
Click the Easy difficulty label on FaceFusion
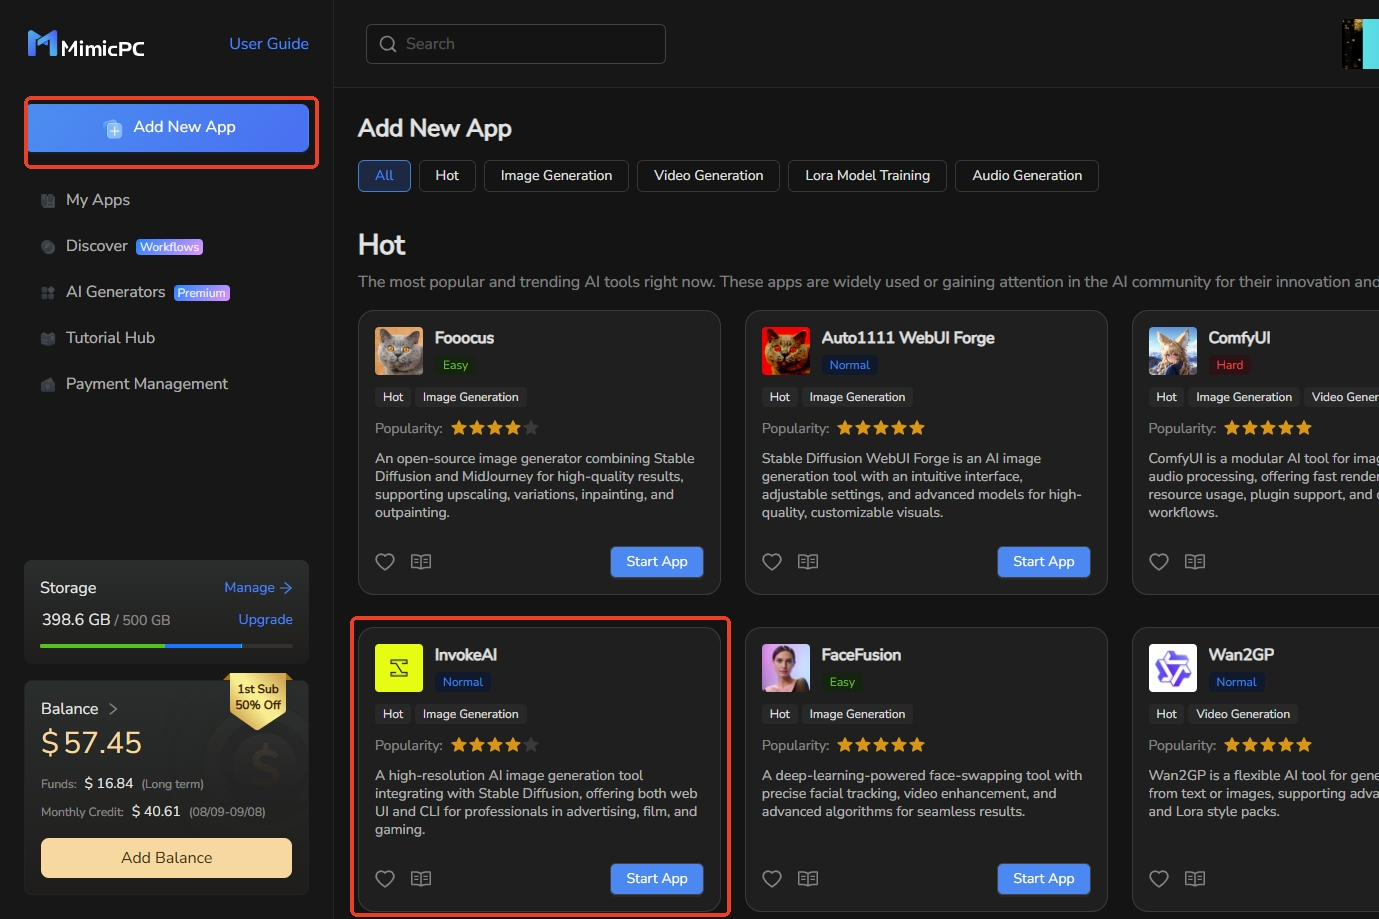[842, 682]
